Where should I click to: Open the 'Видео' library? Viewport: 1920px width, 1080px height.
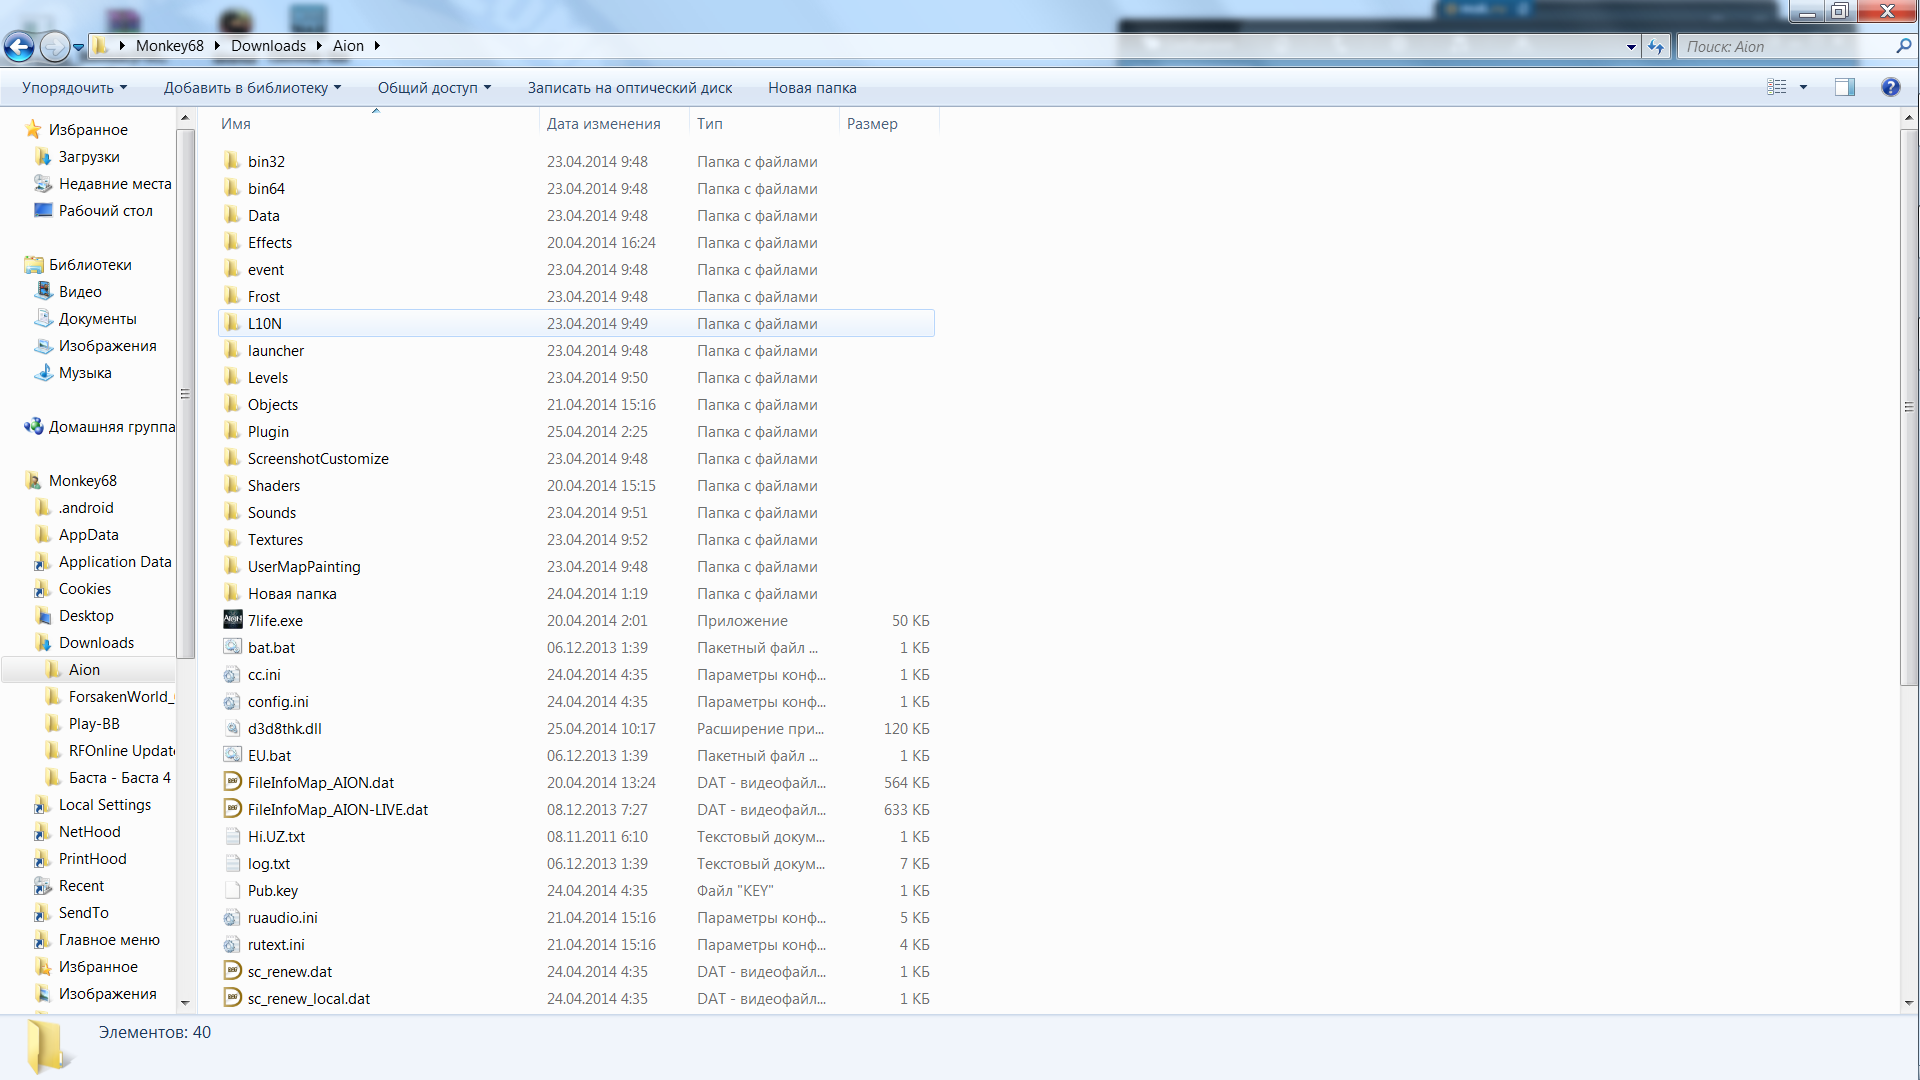80,291
